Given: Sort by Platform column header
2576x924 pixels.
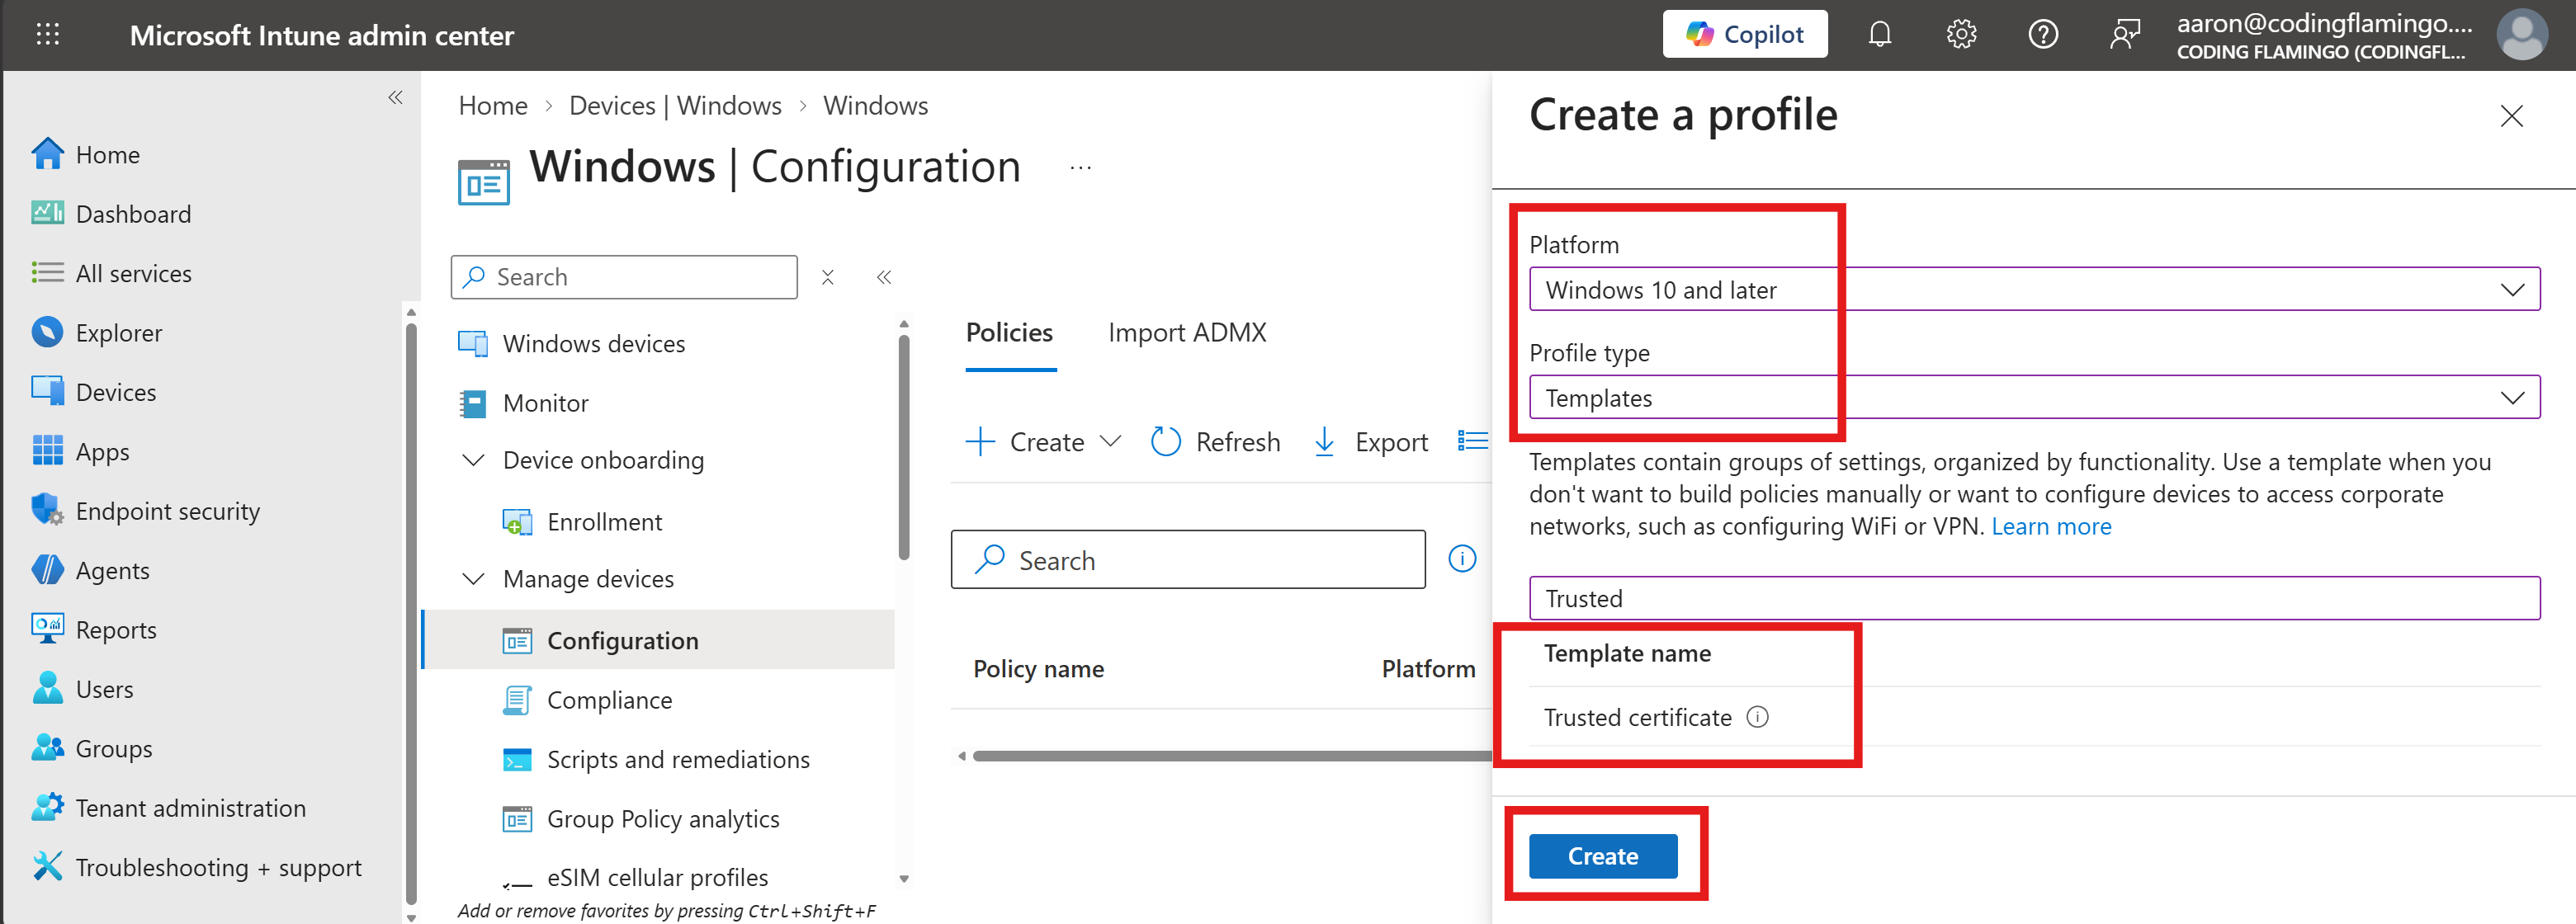Looking at the screenshot, I should 1428,669.
